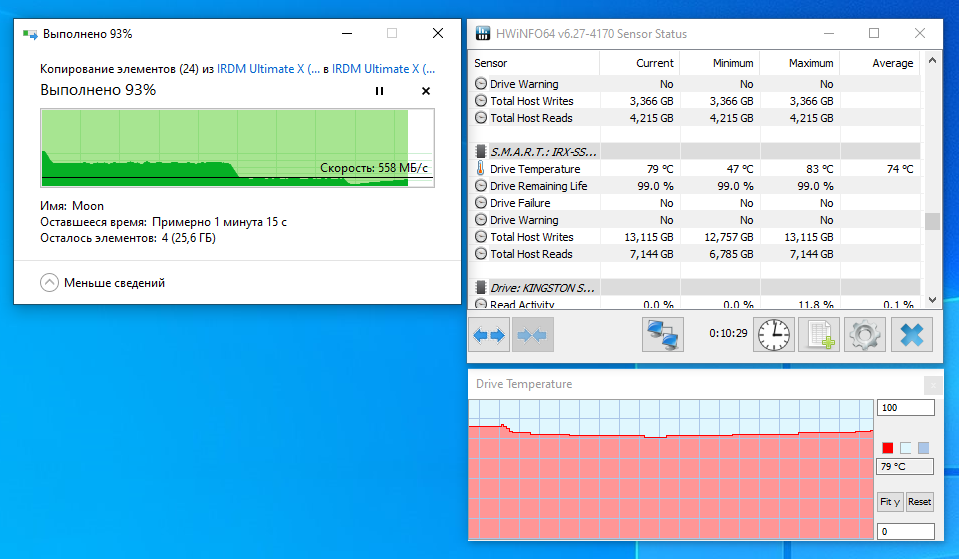Collapse details with Меньше сведений chevron

point(50,283)
